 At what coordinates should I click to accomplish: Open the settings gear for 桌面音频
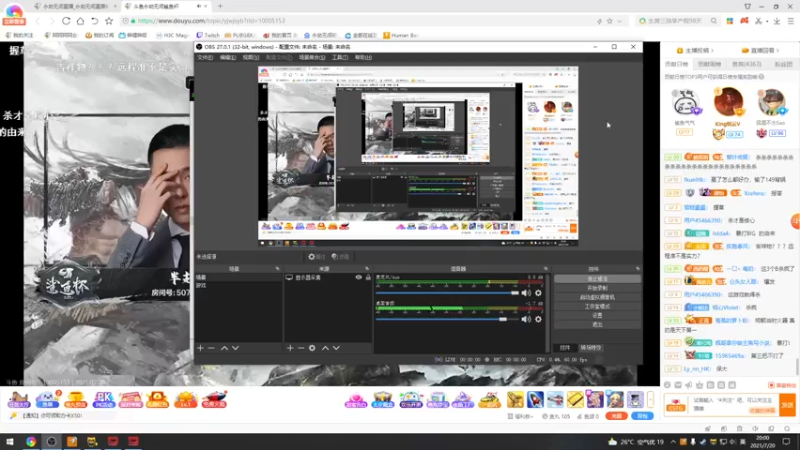(538, 319)
